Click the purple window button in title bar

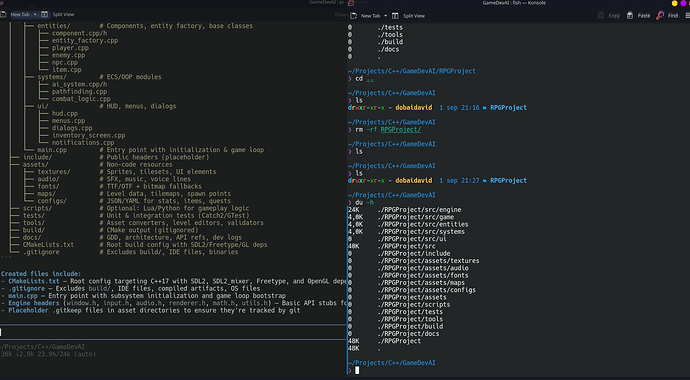point(683,3)
